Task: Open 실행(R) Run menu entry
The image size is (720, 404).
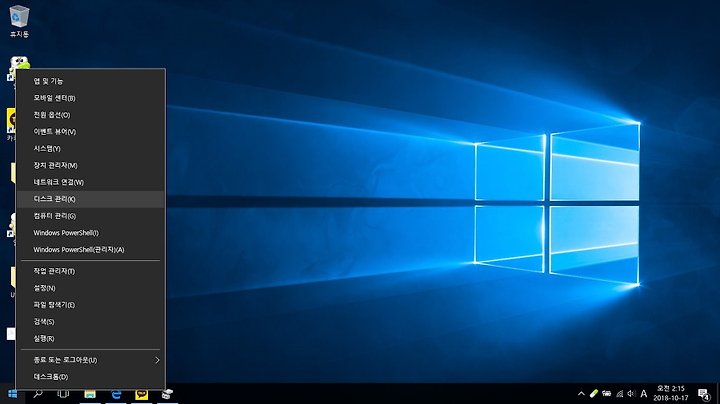Action: tap(90, 339)
